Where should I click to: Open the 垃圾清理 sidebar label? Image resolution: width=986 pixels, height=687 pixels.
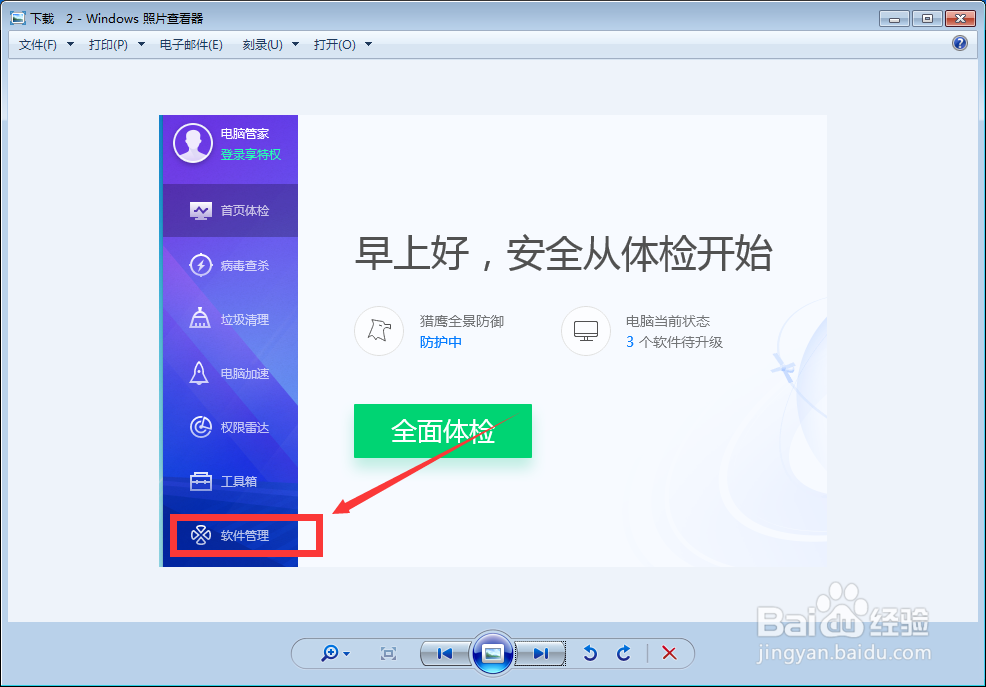pyautogui.click(x=245, y=320)
